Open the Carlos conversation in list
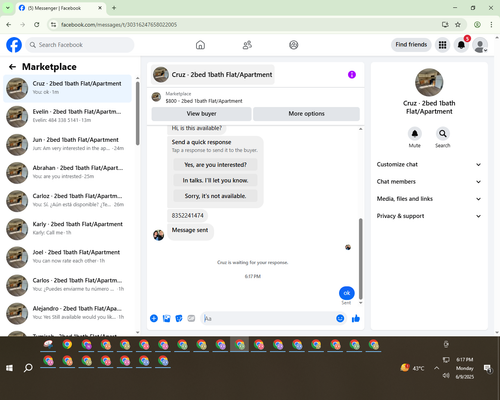Viewport: 500px width, 400px height. (x=67, y=285)
